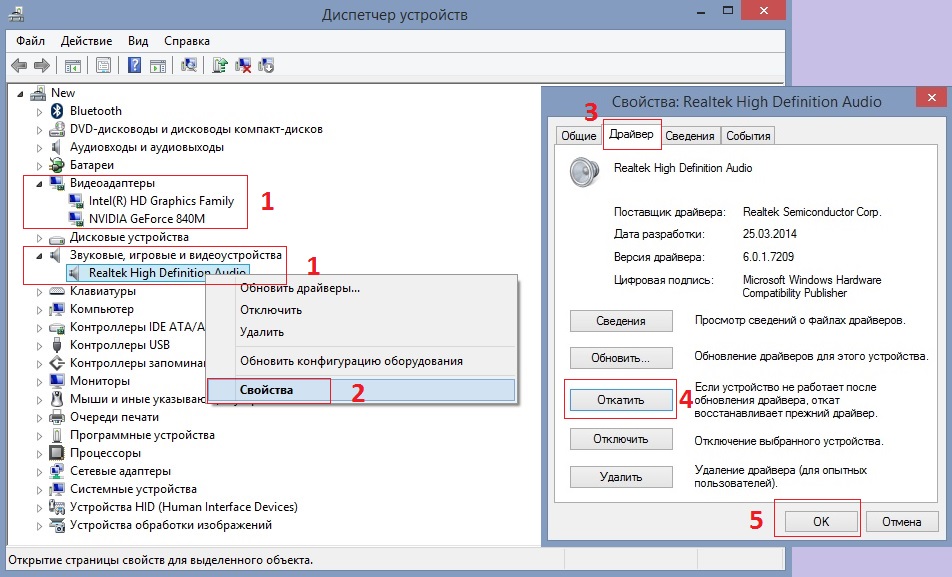Open the Файл menu
The height and width of the screenshot is (577, 952).
point(30,41)
